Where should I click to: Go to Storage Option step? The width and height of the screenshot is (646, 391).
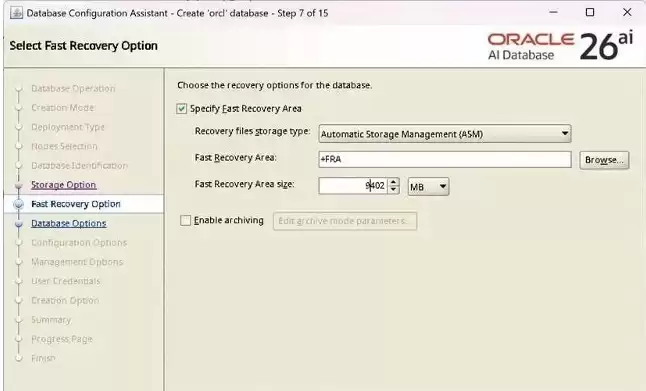(63, 185)
